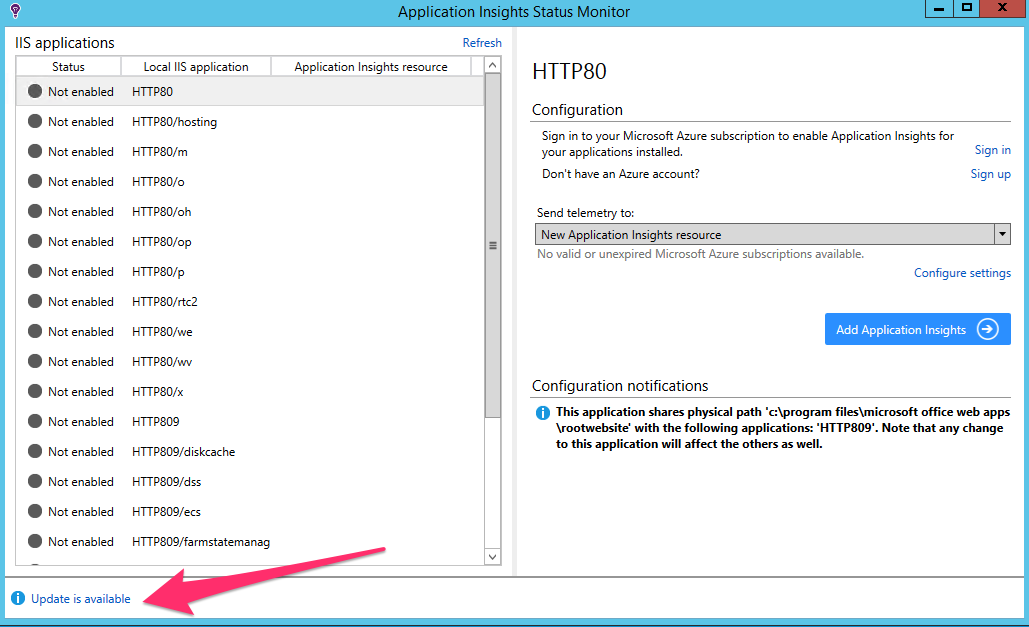Click the Application Insights resource column header
1029x627 pixels.
click(371, 67)
